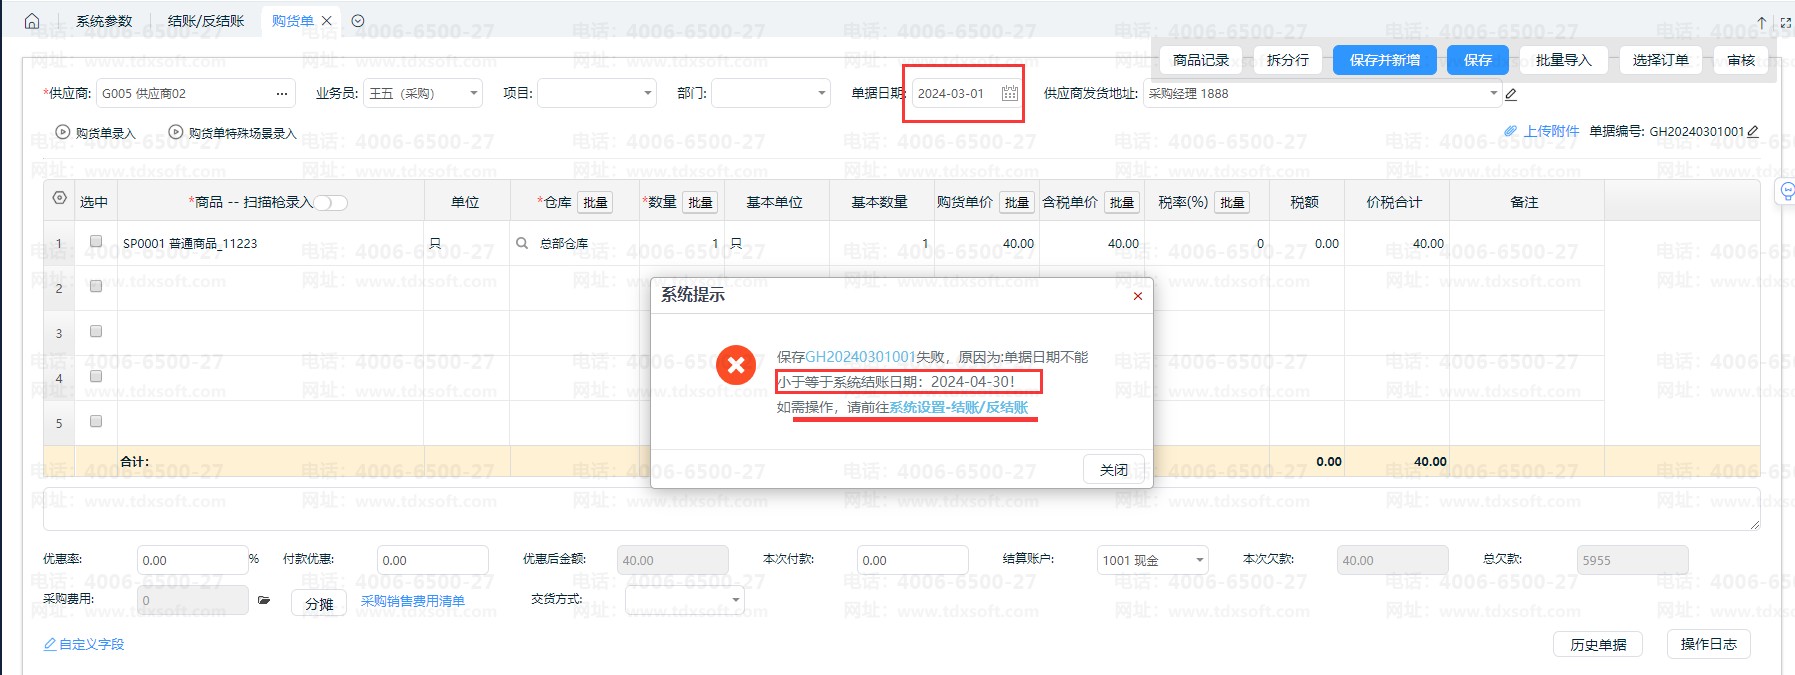
Task: Switch to the 系统参数 tab
Action: coord(104,21)
